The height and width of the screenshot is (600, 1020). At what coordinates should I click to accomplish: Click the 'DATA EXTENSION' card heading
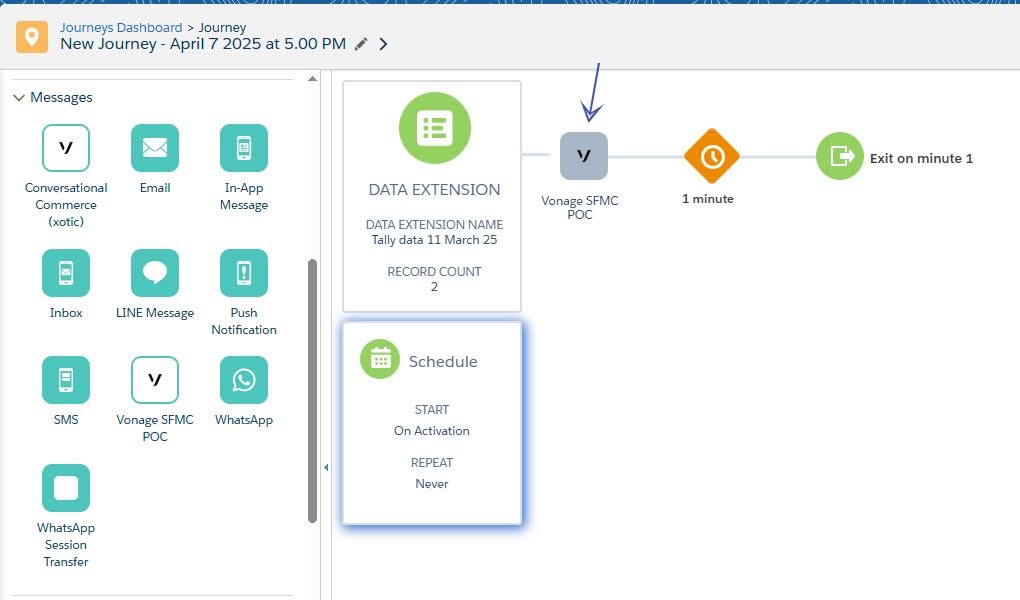click(435, 189)
